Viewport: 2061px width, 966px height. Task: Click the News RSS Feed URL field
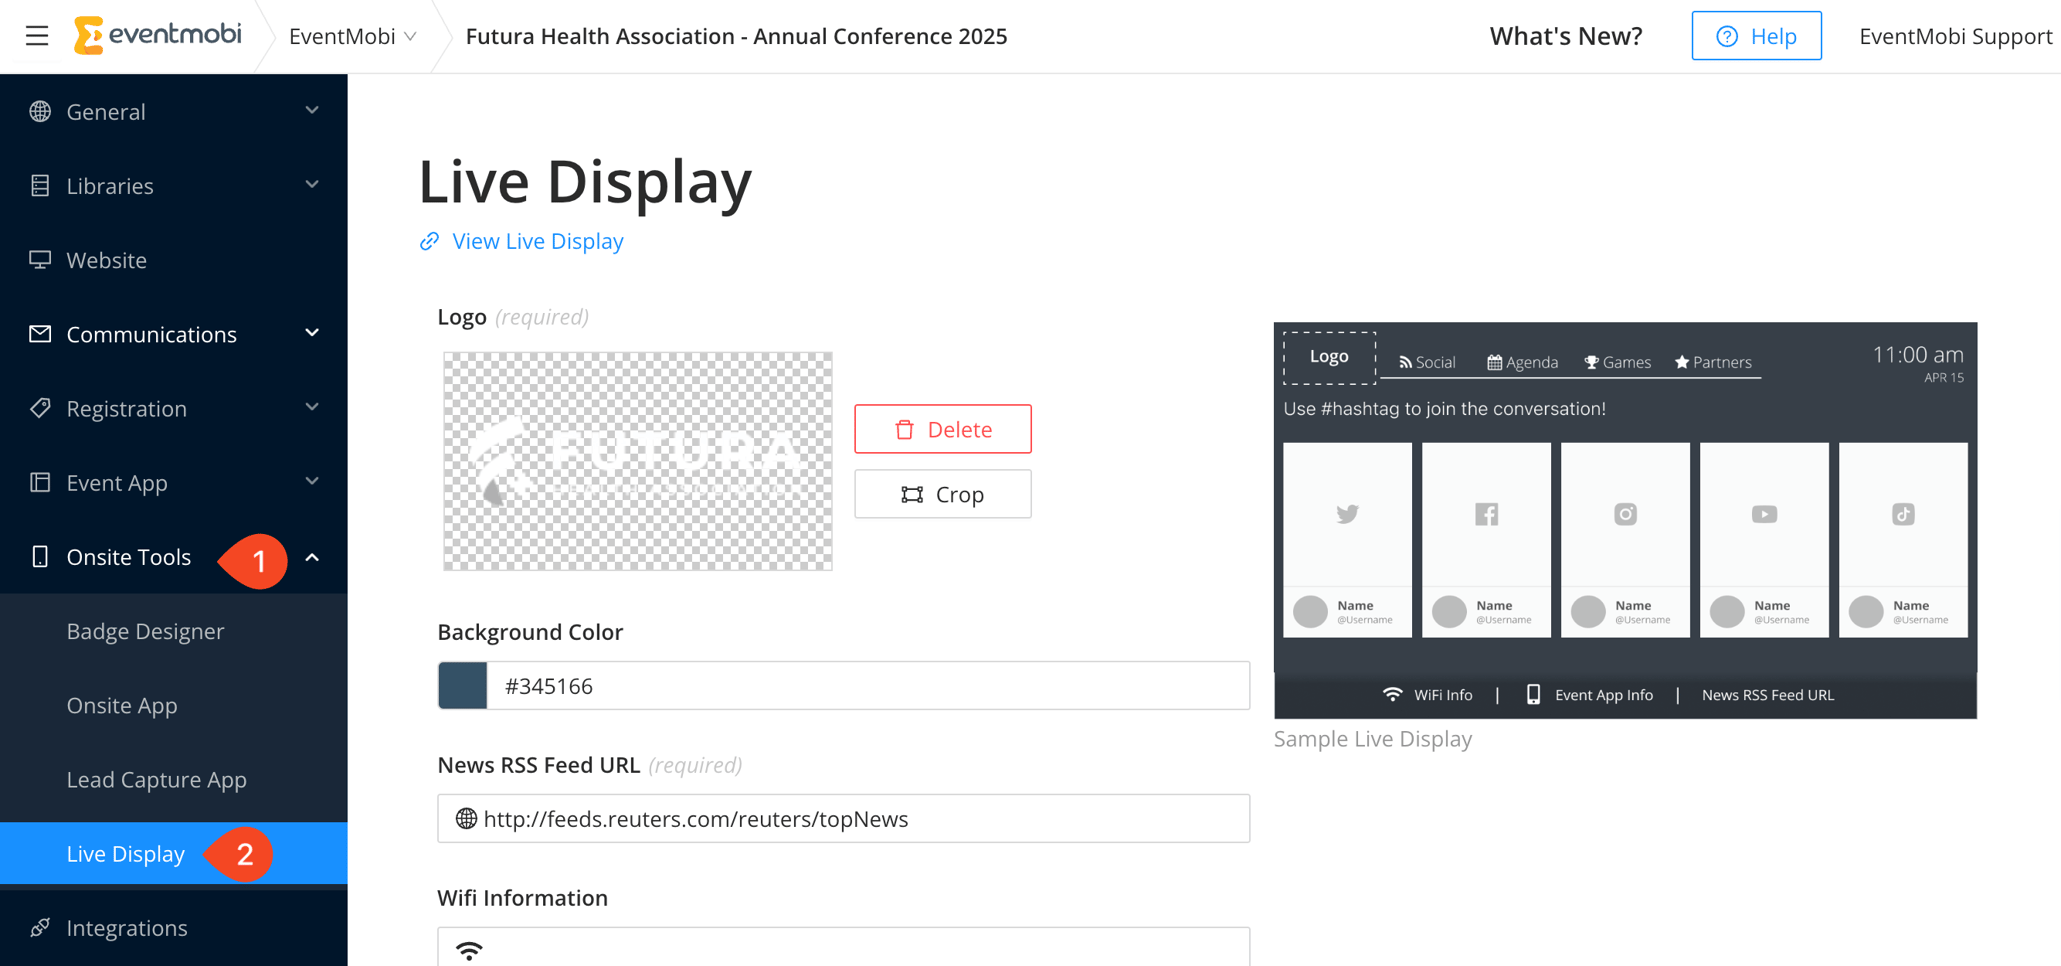pos(844,818)
